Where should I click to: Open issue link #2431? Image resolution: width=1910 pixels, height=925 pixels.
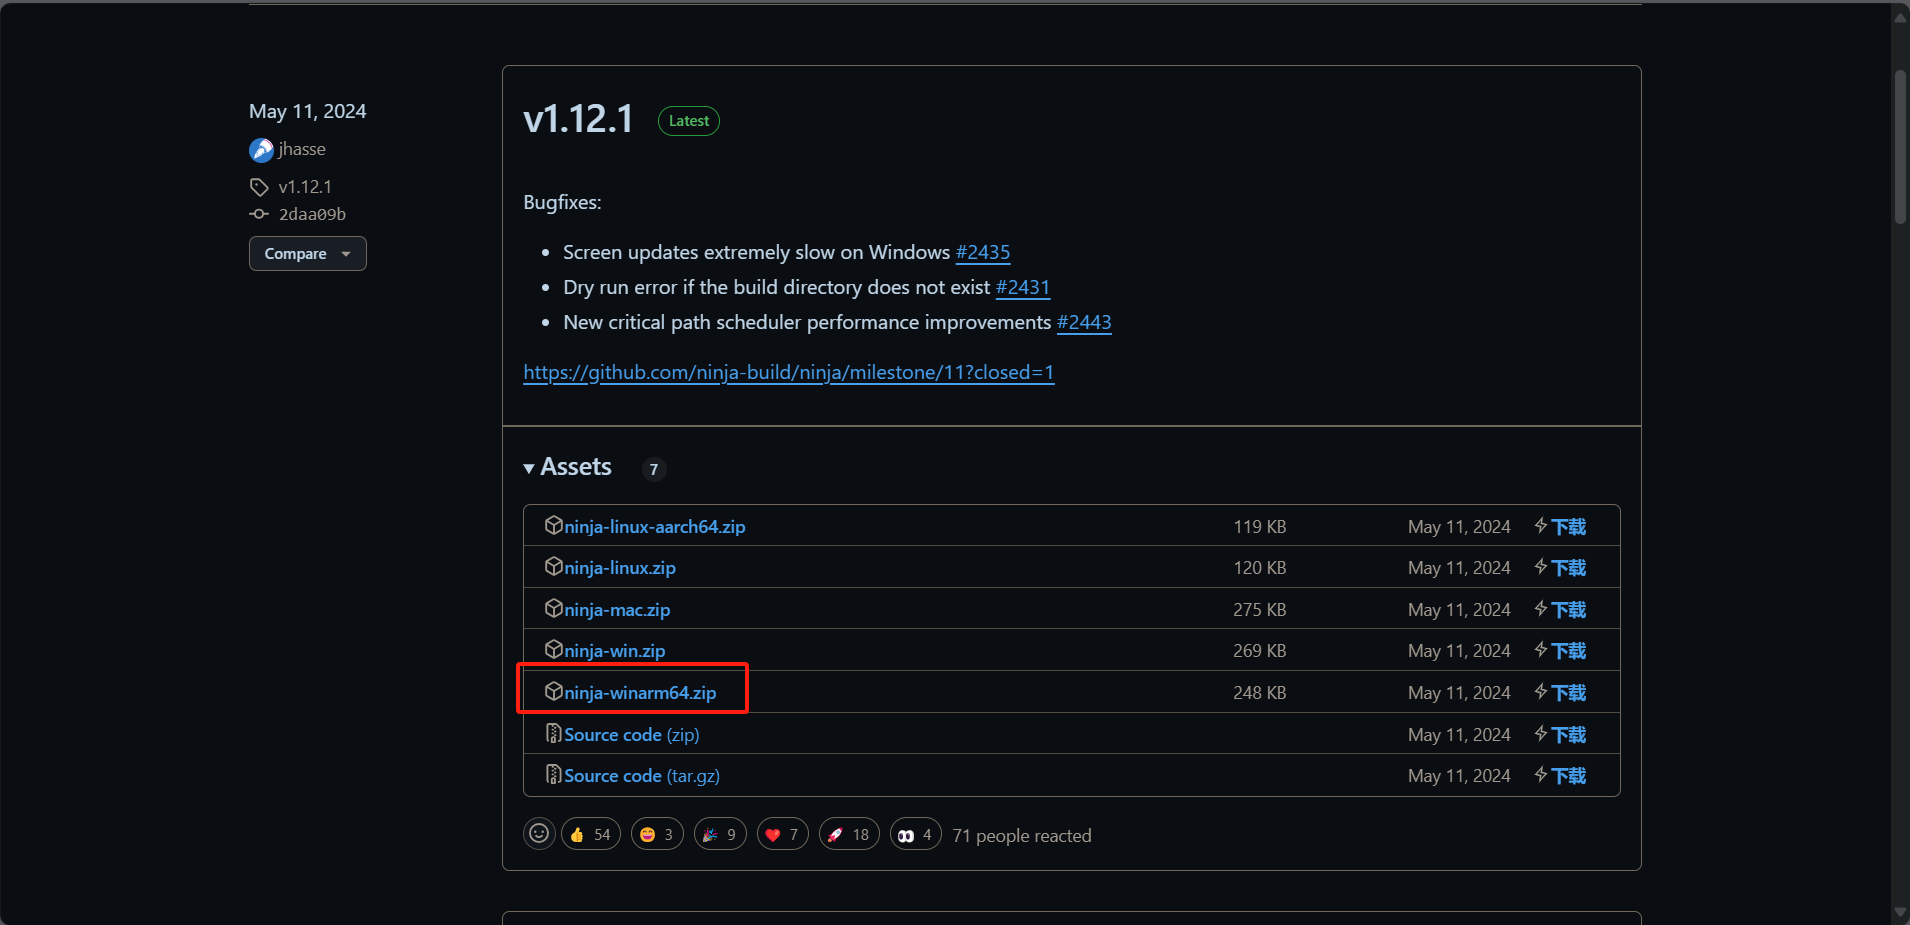[x=1023, y=288]
